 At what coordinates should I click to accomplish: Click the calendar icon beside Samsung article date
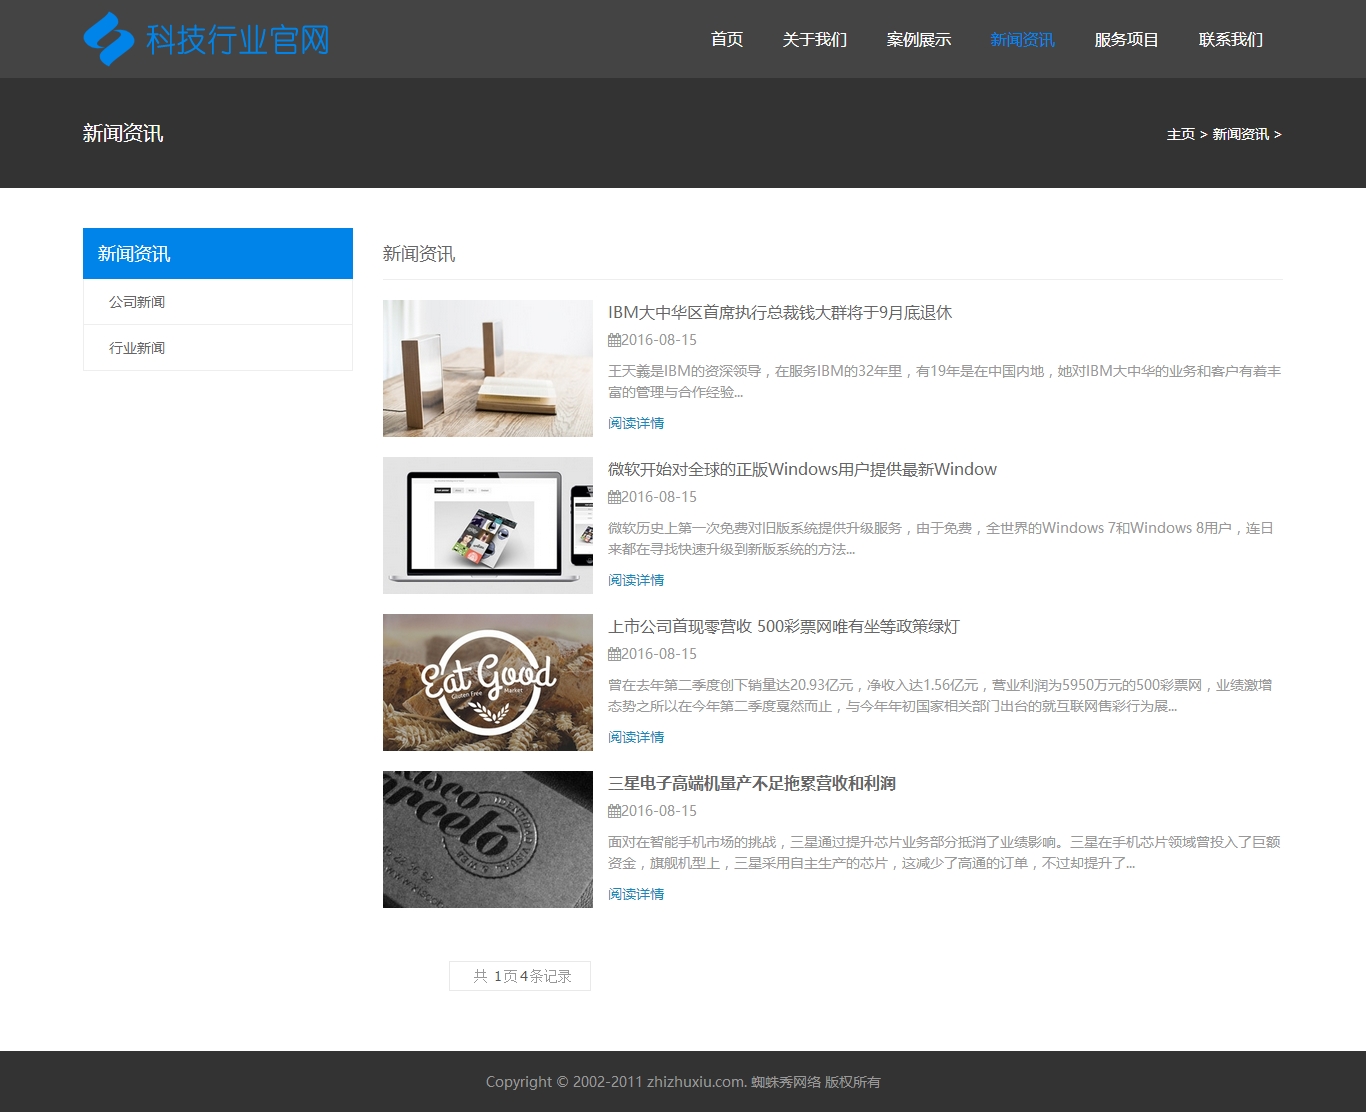[614, 811]
